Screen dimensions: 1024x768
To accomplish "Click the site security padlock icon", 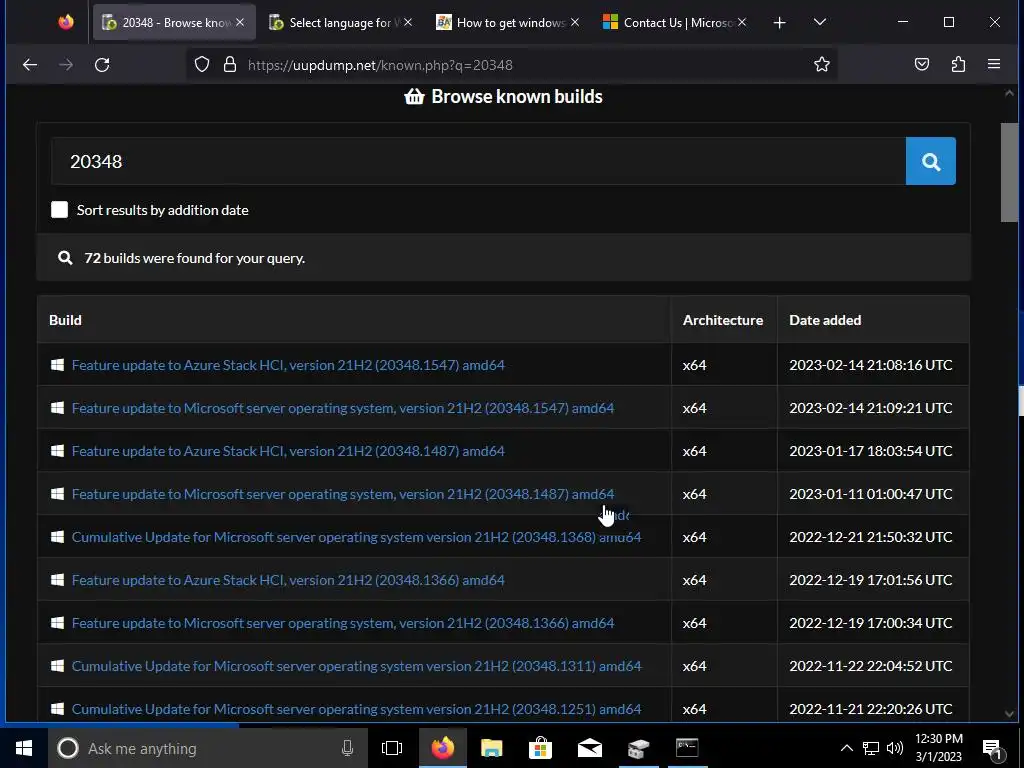I will (x=230, y=65).
